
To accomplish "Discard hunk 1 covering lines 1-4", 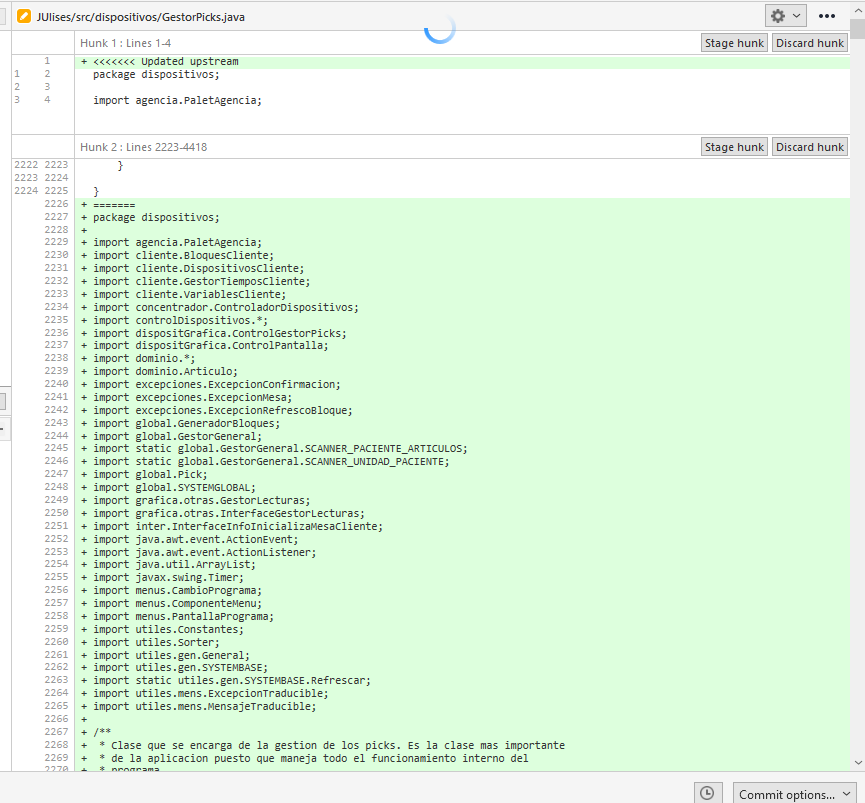I will pos(810,43).
